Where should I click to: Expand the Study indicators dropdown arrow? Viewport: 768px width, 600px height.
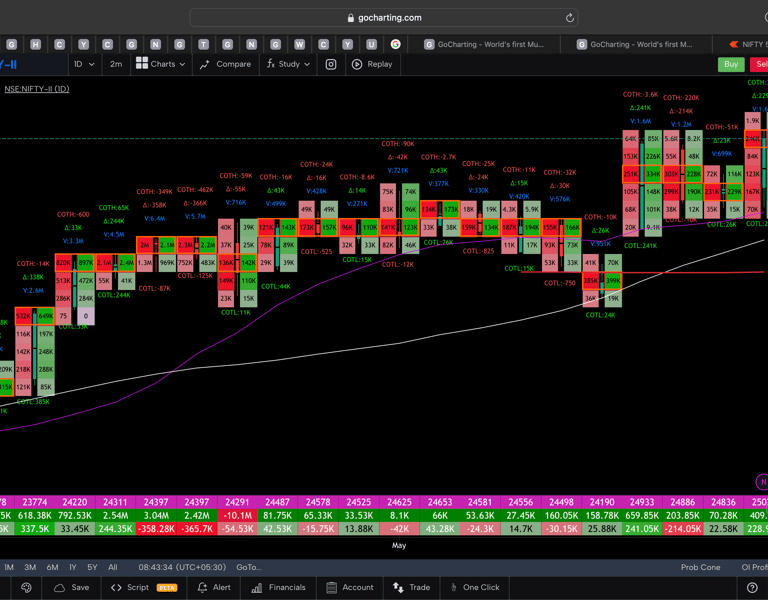click(307, 64)
